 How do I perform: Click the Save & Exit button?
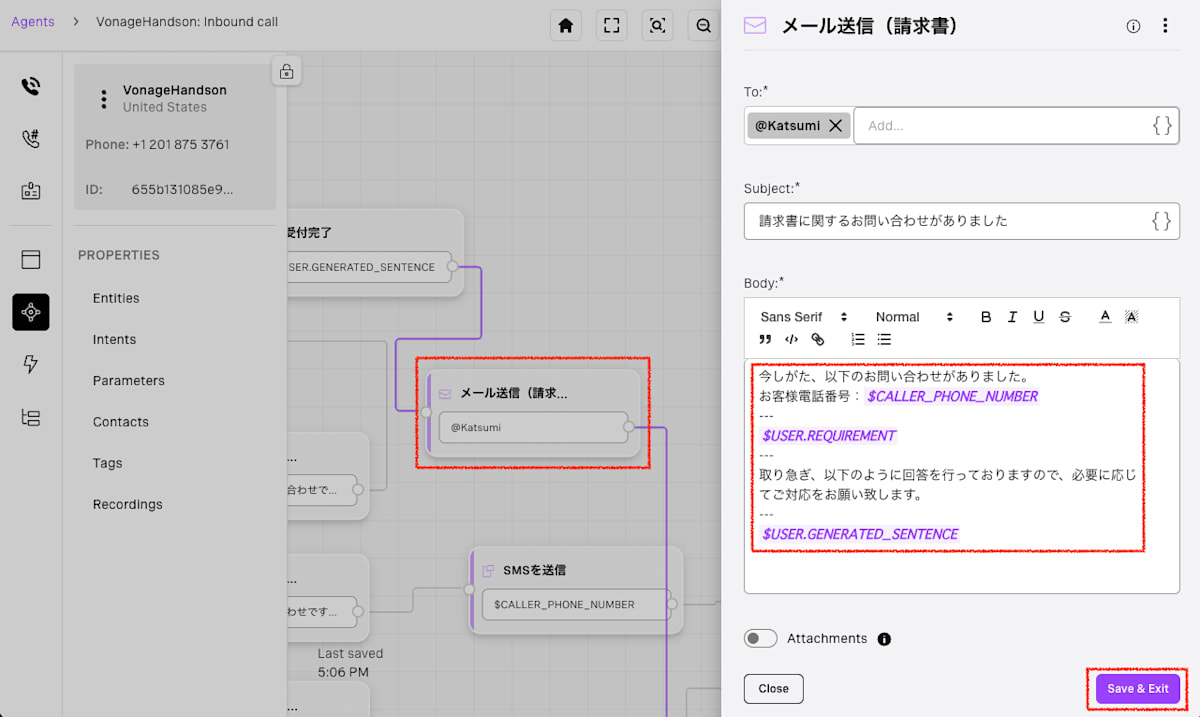1138,689
